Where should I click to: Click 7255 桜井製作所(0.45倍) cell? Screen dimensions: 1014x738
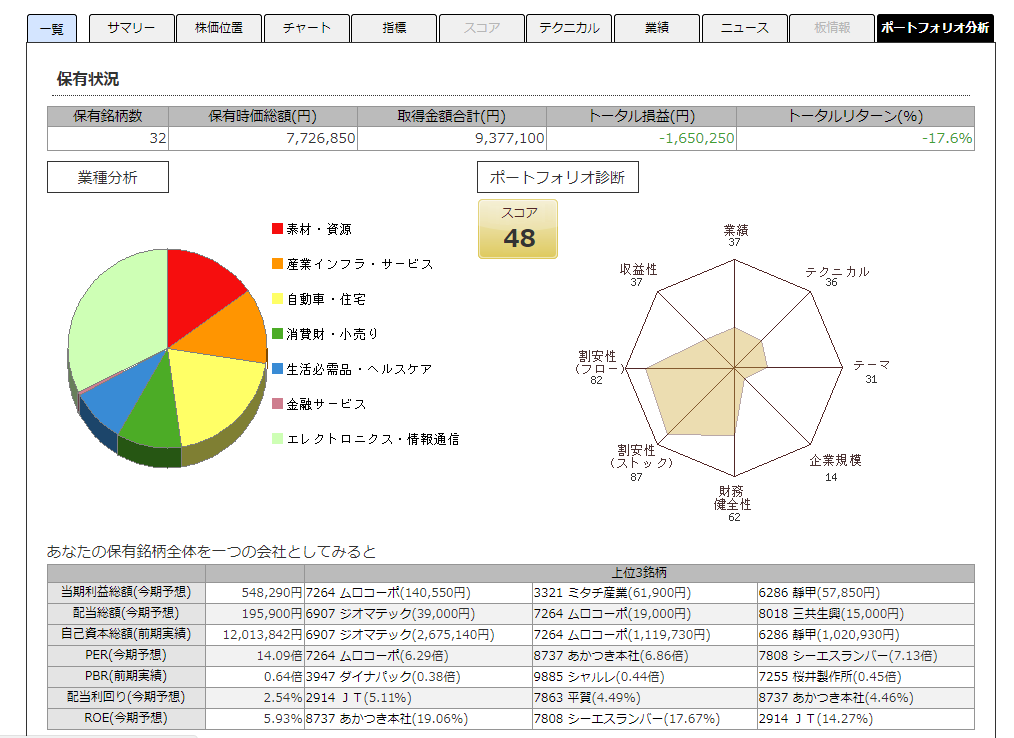coord(865,677)
